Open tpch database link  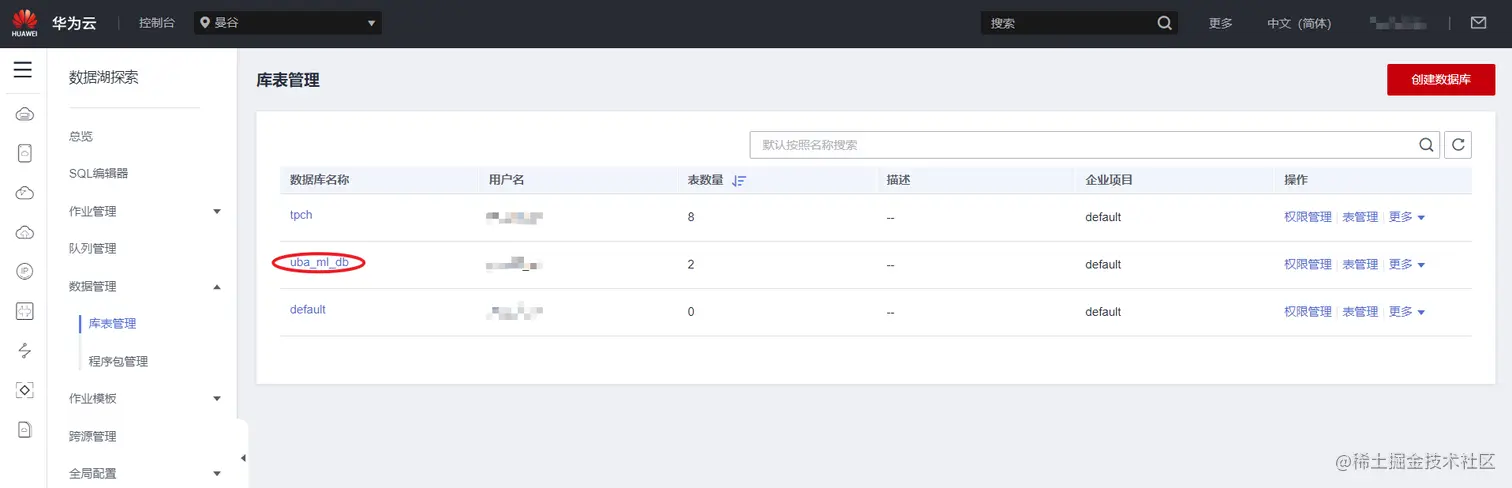pyautogui.click(x=301, y=216)
